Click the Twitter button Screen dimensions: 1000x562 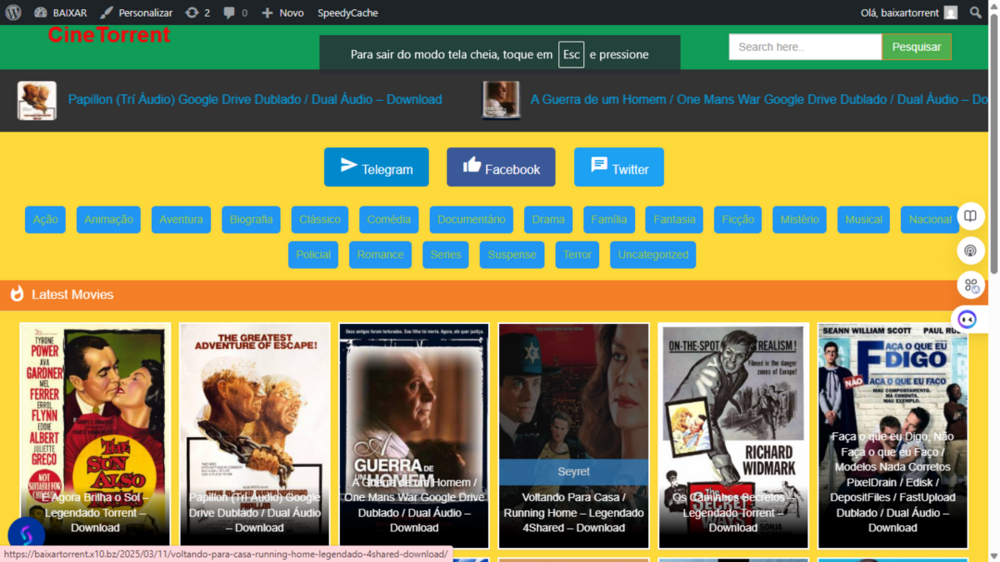click(619, 167)
